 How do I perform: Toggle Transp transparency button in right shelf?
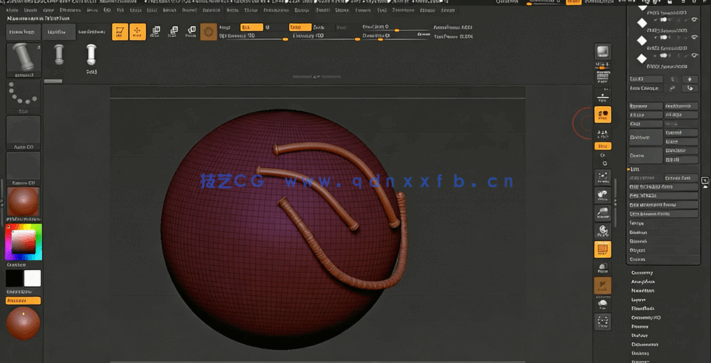(x=603, y=267)
